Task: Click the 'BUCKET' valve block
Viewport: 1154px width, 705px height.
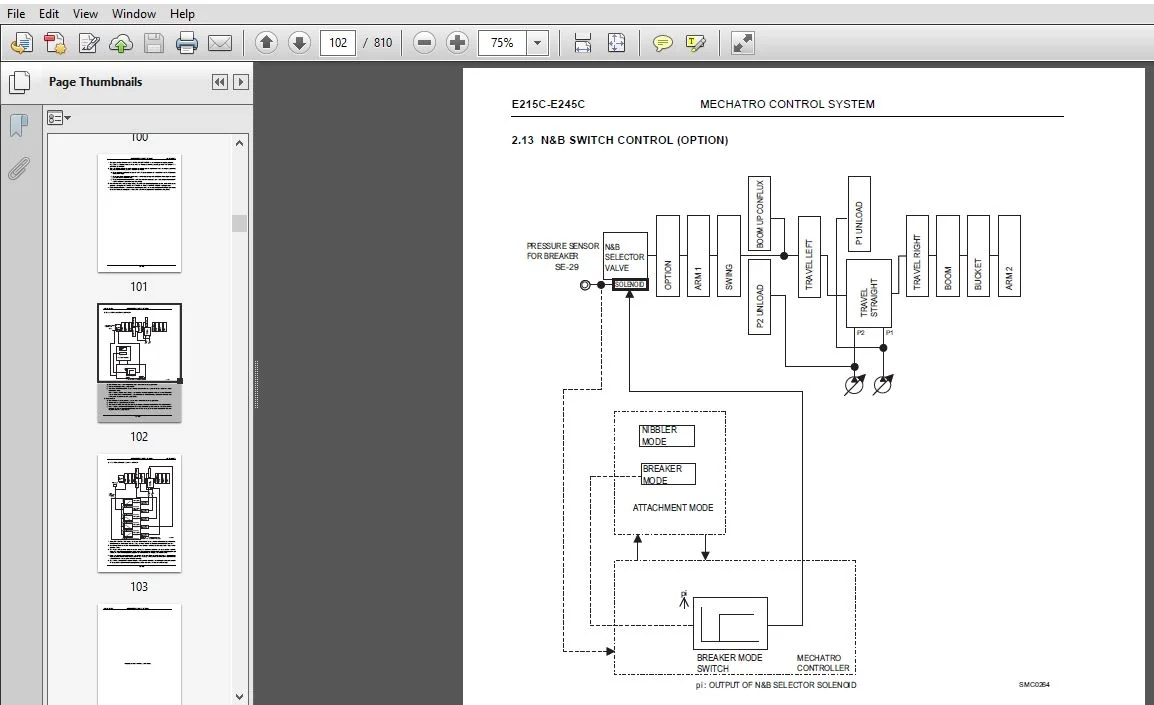Action: coord(978,256)
